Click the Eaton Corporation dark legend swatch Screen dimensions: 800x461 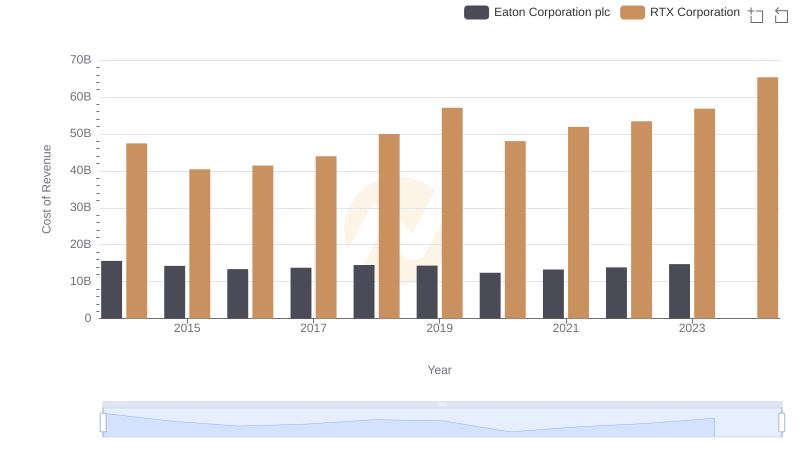point(476,12)
